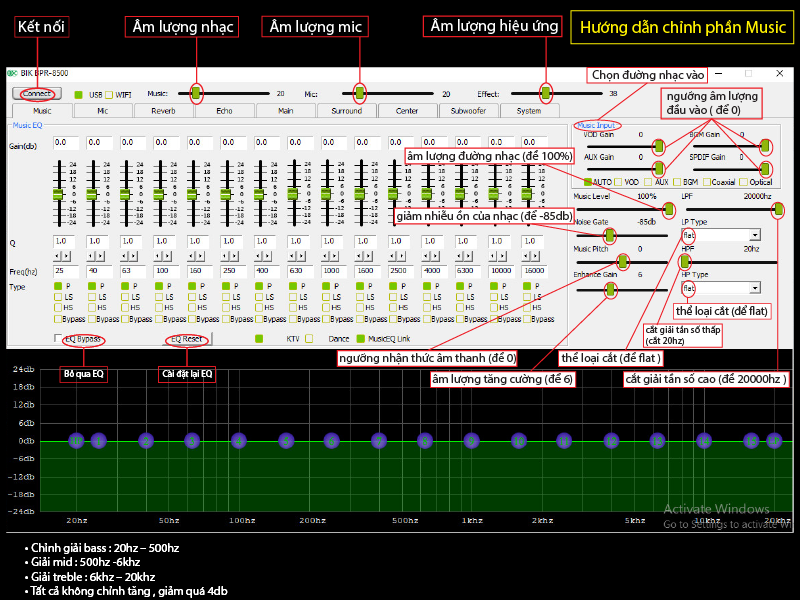Select BGM music input source
The height and width of the screenshot is (600, 800).
click(x=677, y=182)
